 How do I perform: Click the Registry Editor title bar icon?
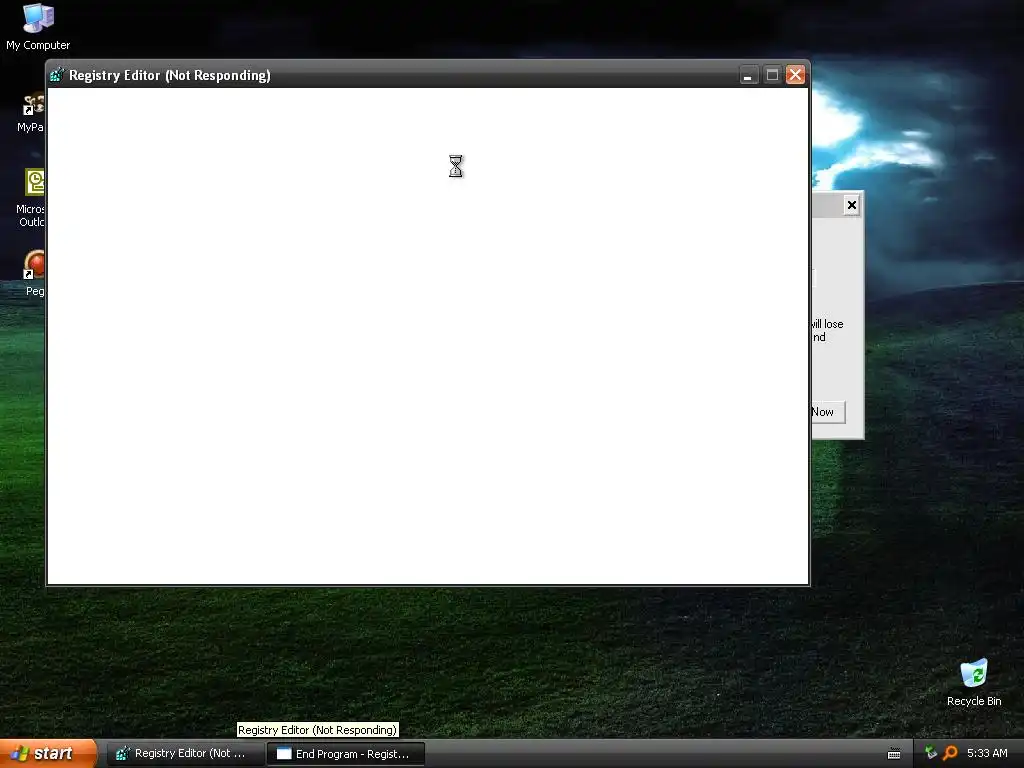(x=57, y=75)
